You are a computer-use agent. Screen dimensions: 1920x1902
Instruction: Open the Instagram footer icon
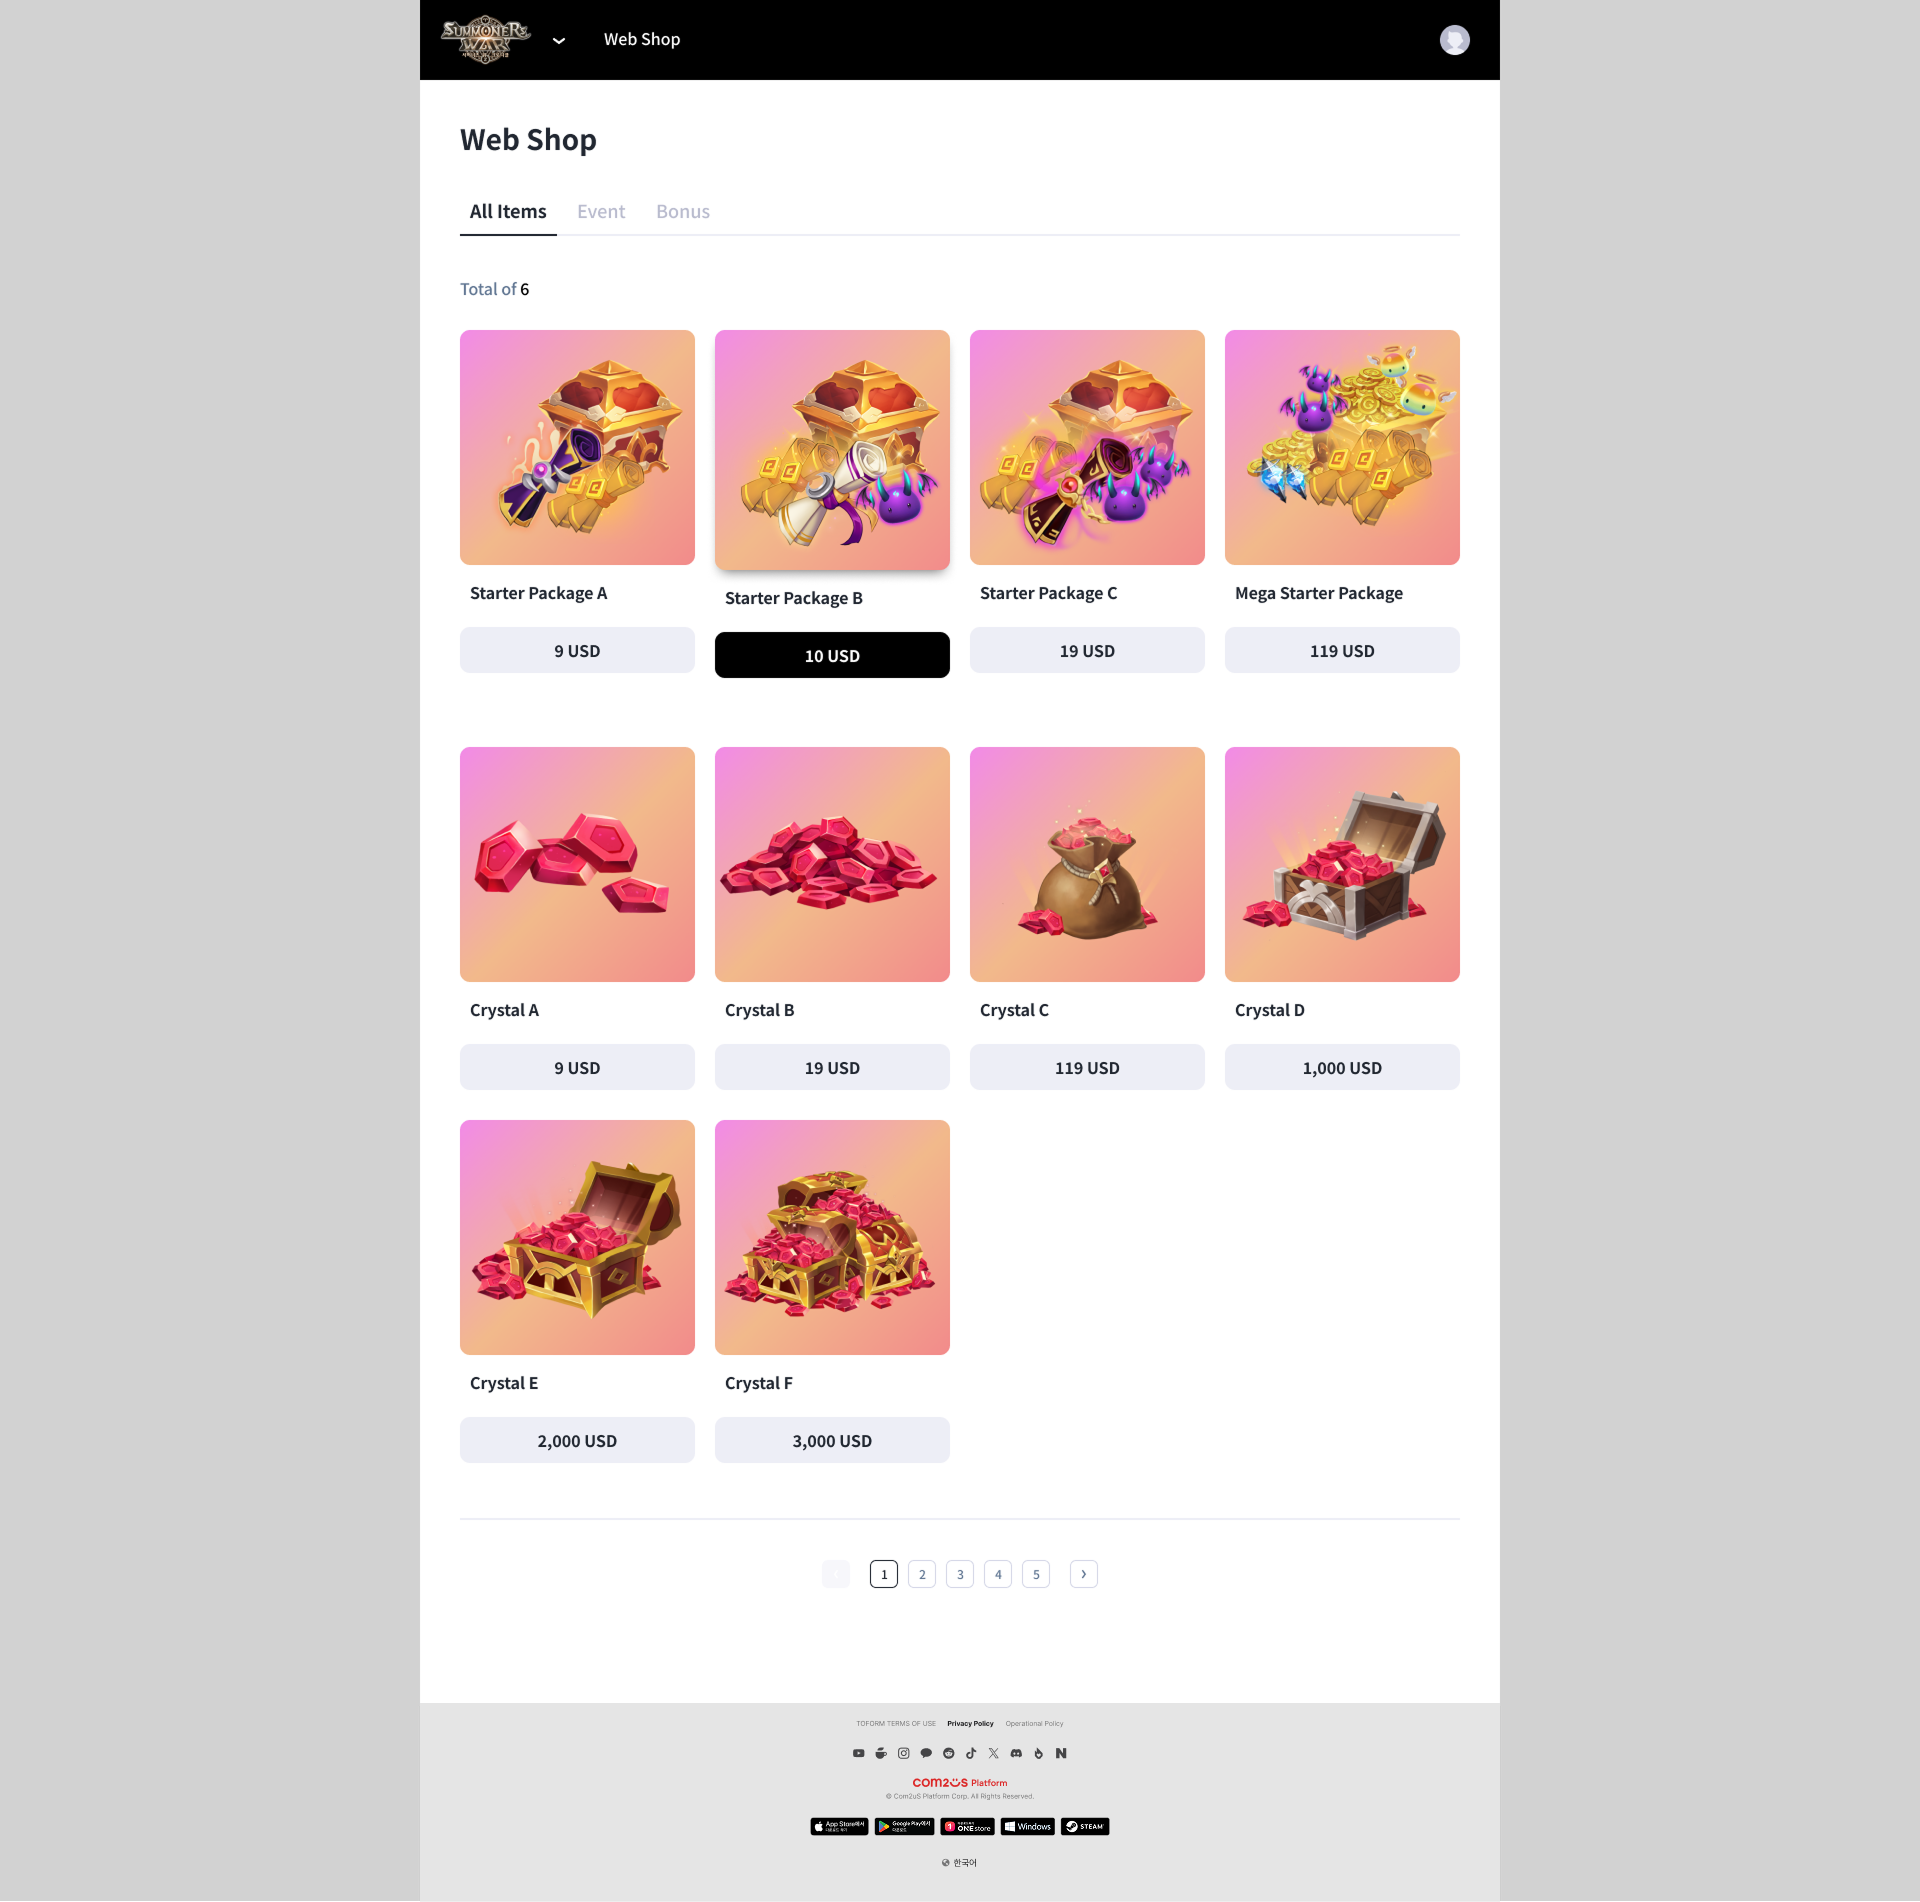903,1753
